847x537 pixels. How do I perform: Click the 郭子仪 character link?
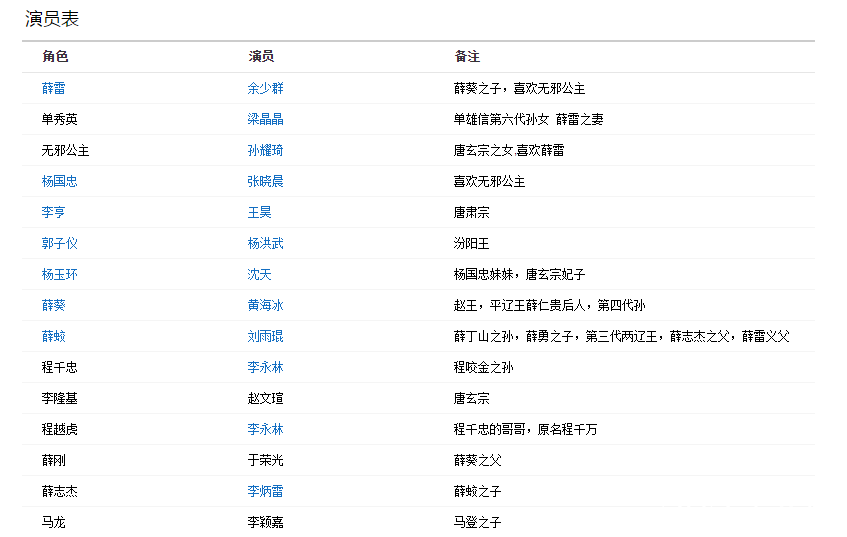(59, 243)
